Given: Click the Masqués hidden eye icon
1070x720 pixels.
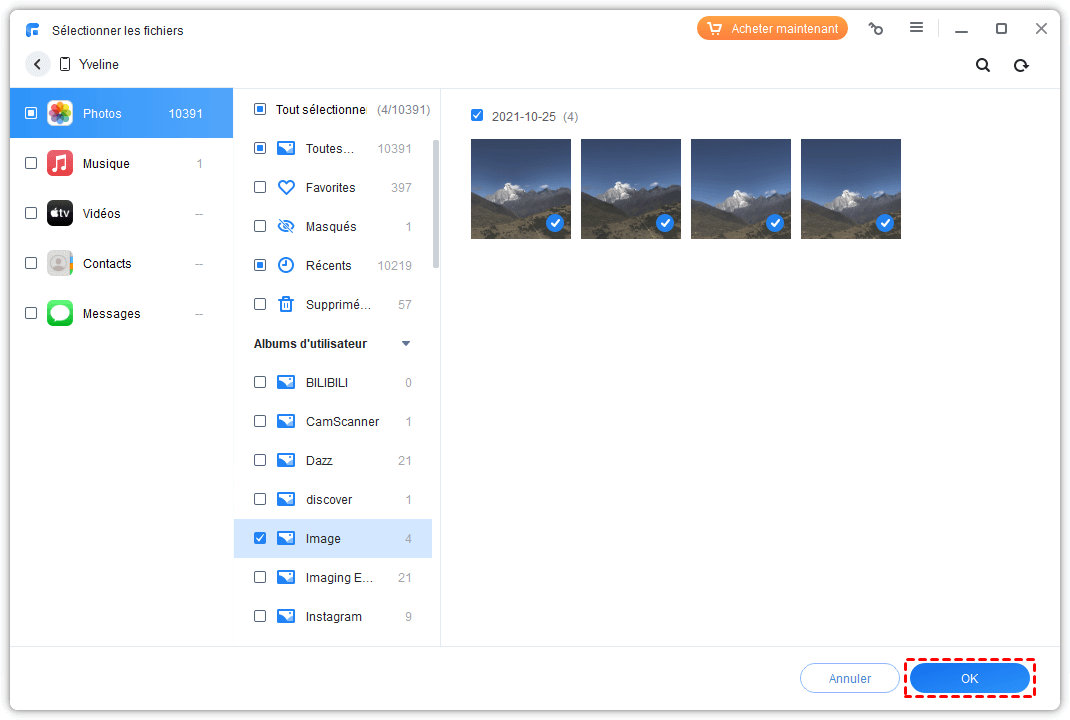Looking at the screenshot, I should pyautogui.click(x=286, y=226).
